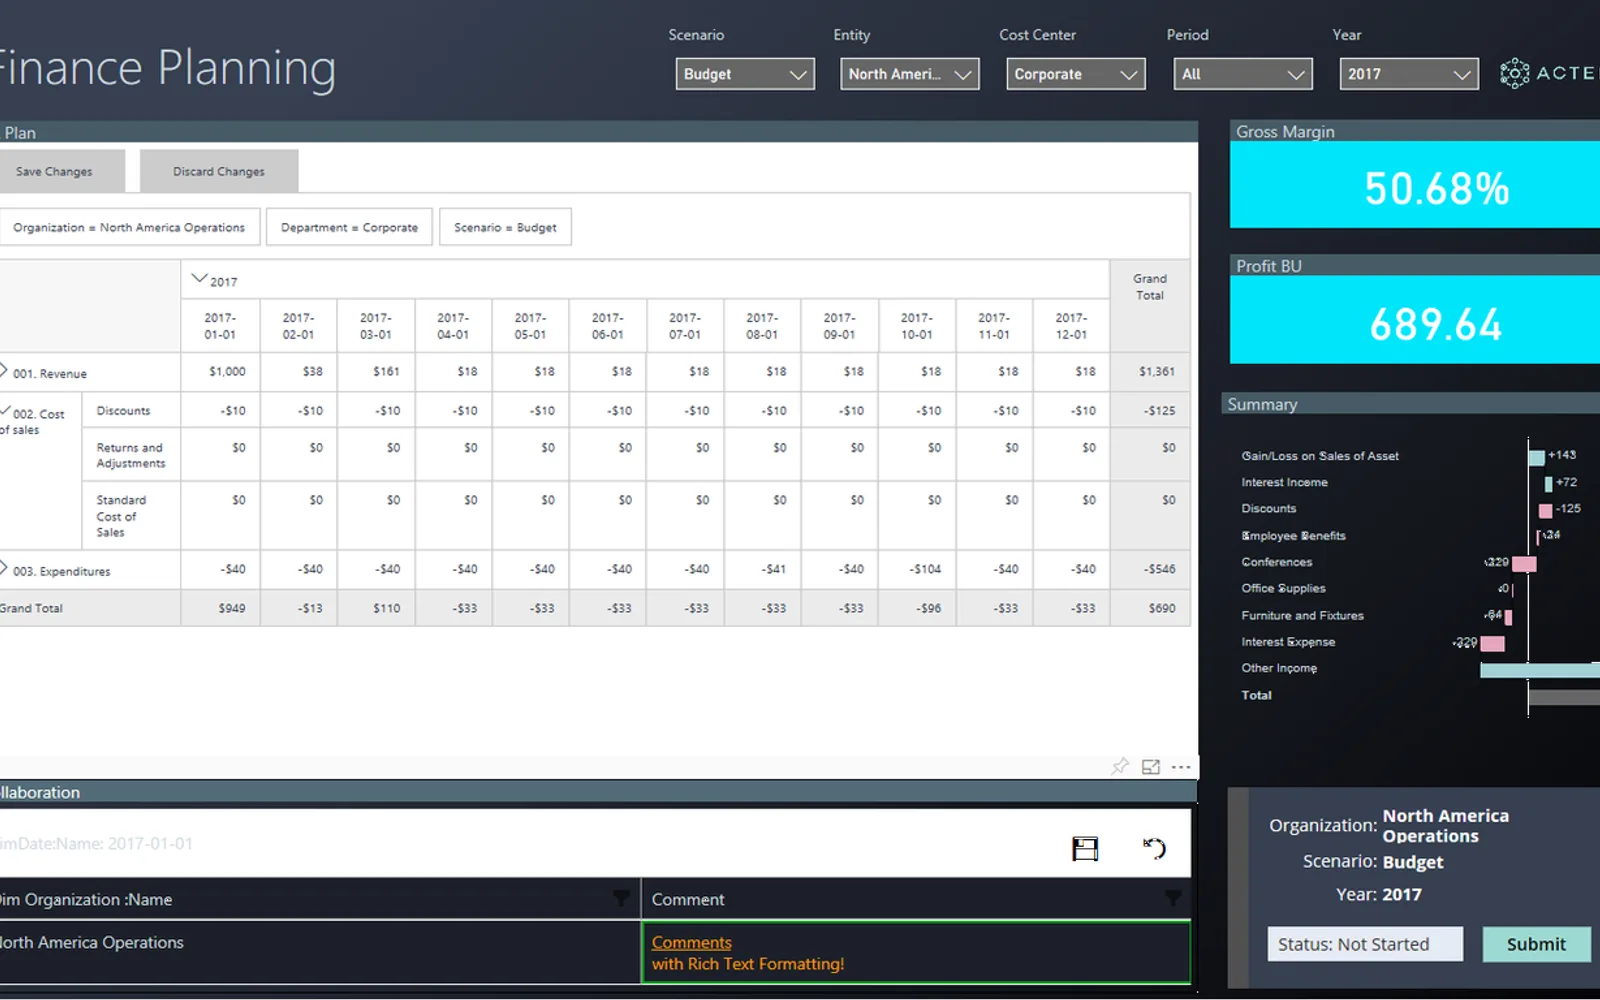Filter the Dim Organization Name column

click(x=621, y=898)
